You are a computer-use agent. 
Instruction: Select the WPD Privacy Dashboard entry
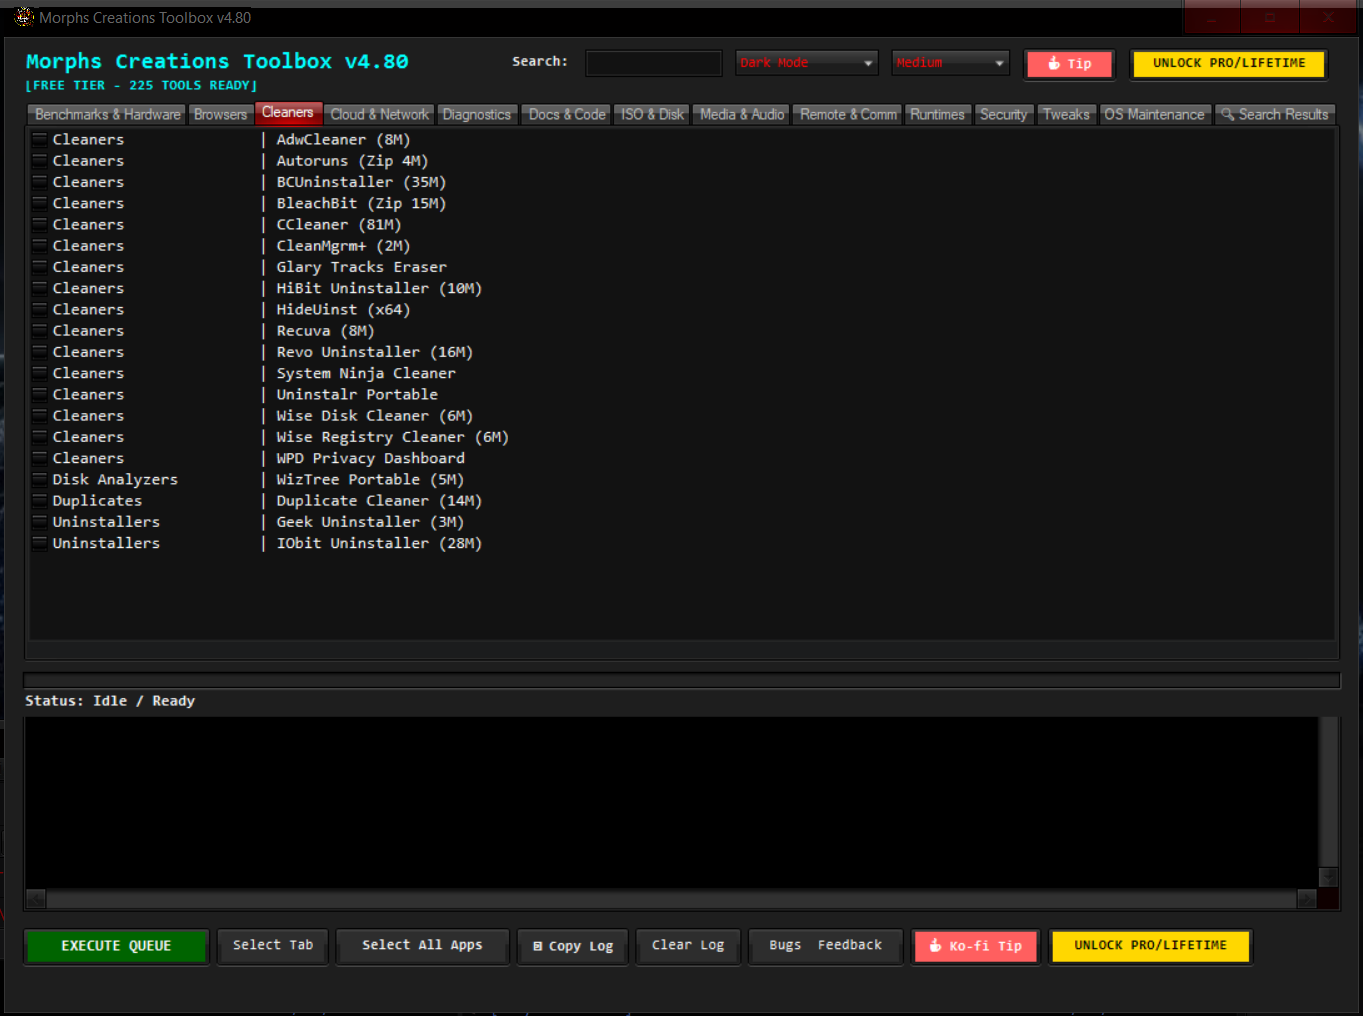(x=682, y=458)
